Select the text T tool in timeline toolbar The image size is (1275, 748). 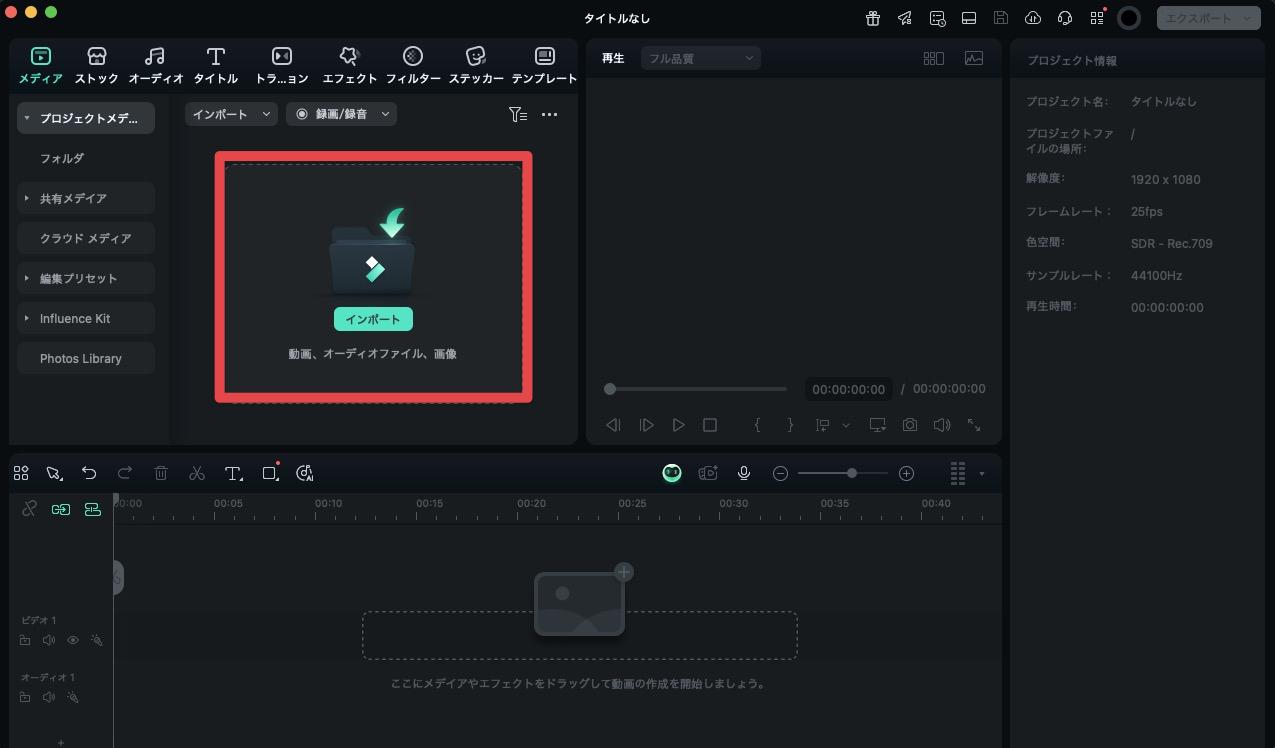pyautogui.click(x=233, y=473)
